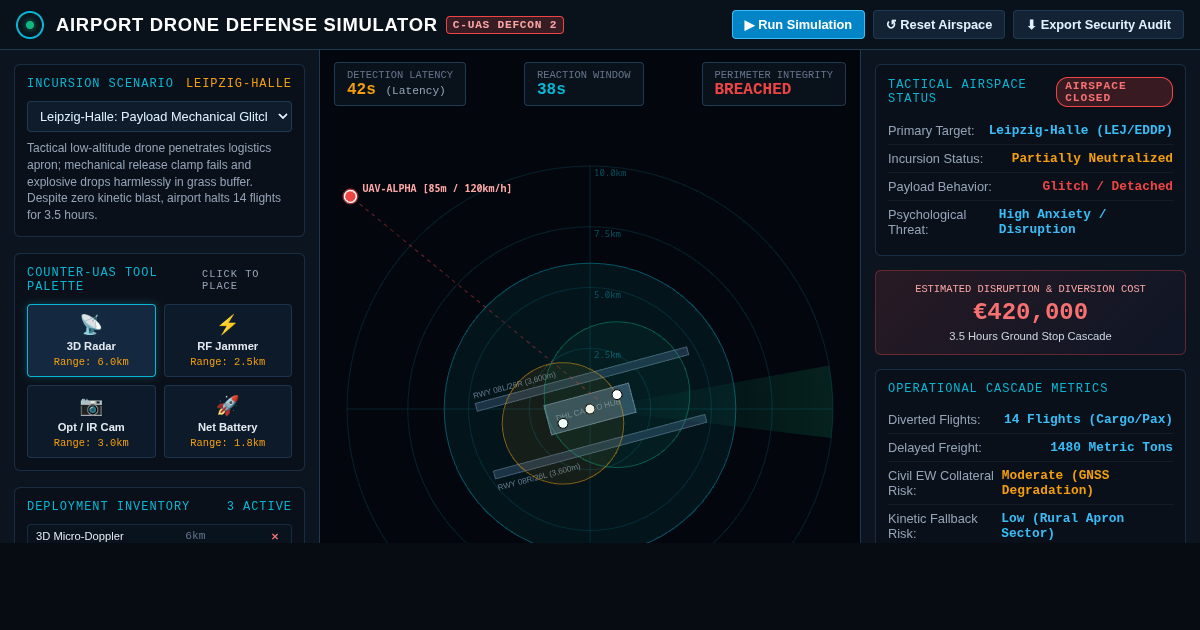
Task: Click the RWY 08L/26R runway
Action: pyautogui.click(x=581, y=379)
